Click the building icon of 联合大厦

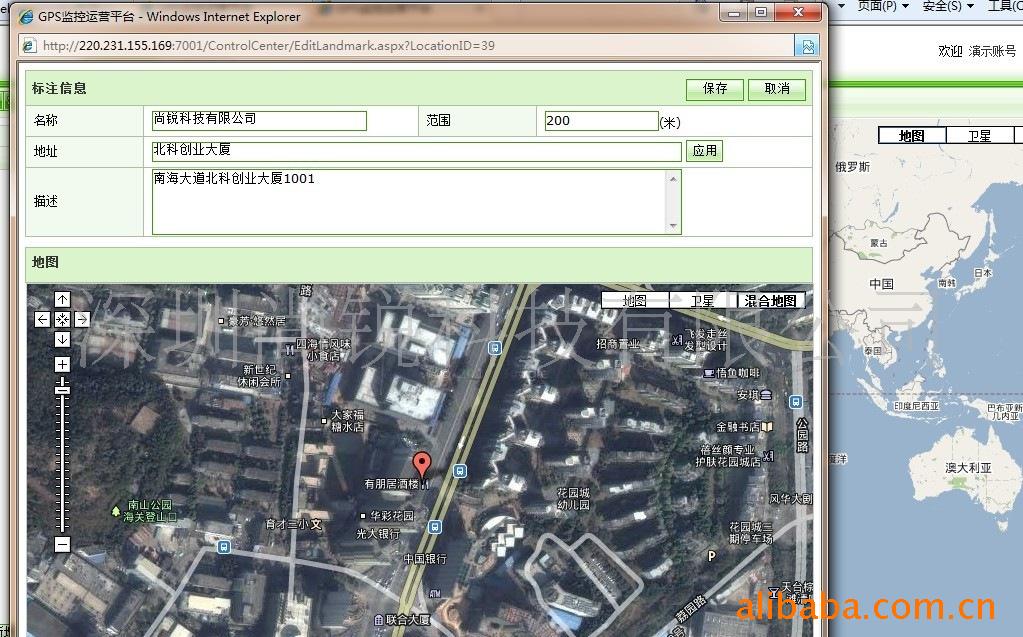[x=378, y=619]
